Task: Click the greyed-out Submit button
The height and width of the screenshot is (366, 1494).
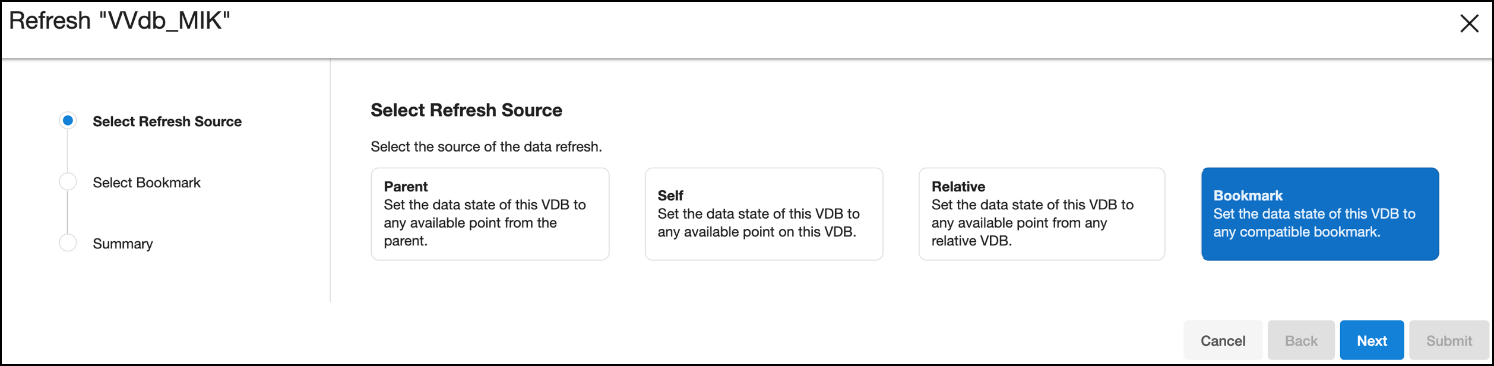Action: tap(1449, 341)
